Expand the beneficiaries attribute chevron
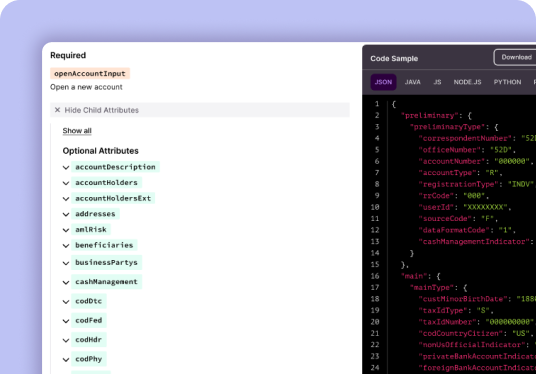Screen dimensions: 536x374 pos(66,245)
